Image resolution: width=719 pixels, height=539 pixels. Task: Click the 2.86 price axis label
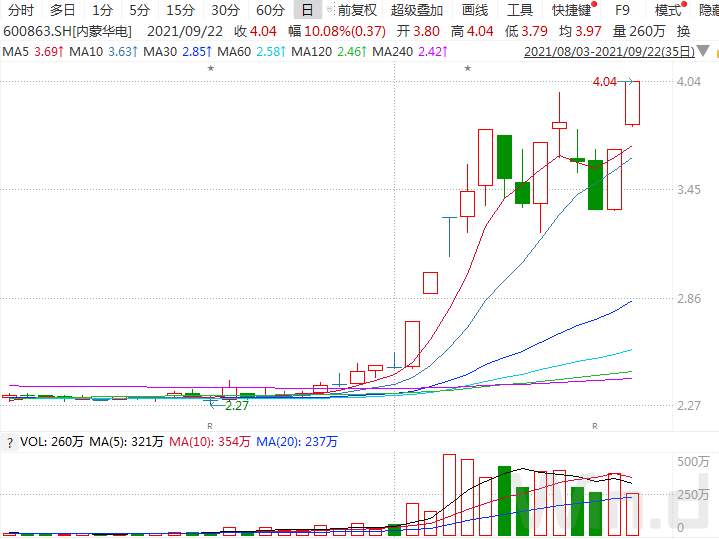(689, 299)
